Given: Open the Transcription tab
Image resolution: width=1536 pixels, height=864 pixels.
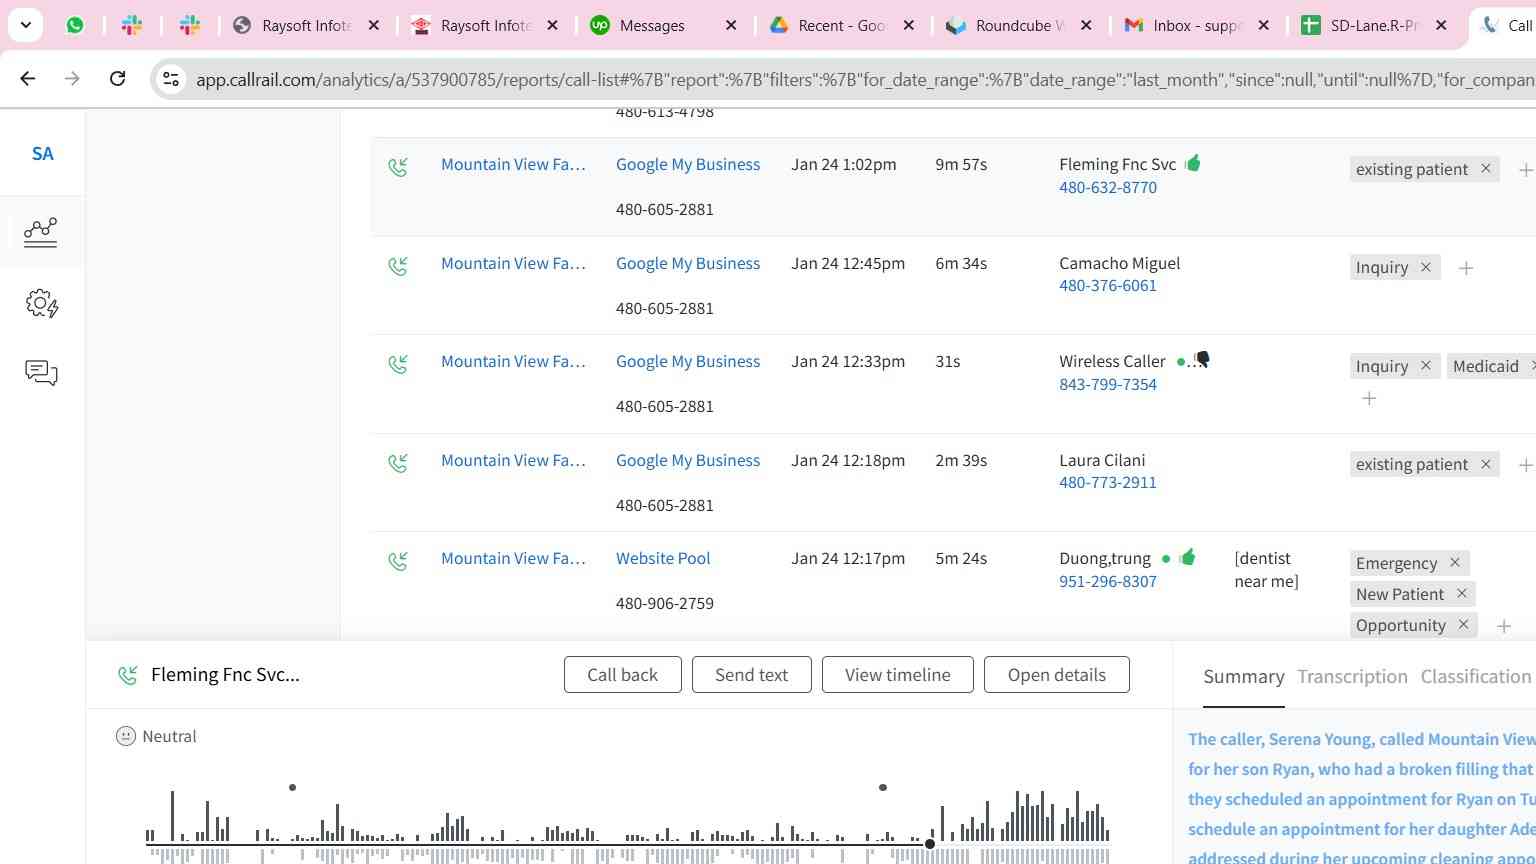Looking at the screenshot, I should pos(1352,677).
